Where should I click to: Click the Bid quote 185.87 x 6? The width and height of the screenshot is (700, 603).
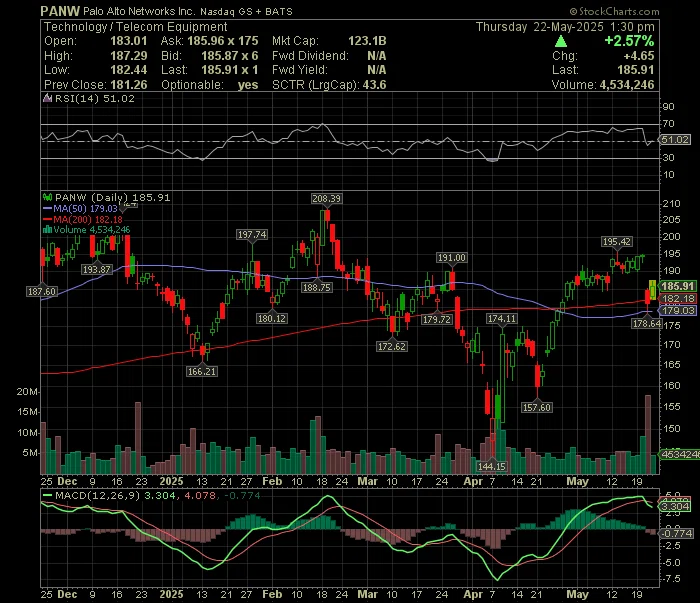coord(229,56)
